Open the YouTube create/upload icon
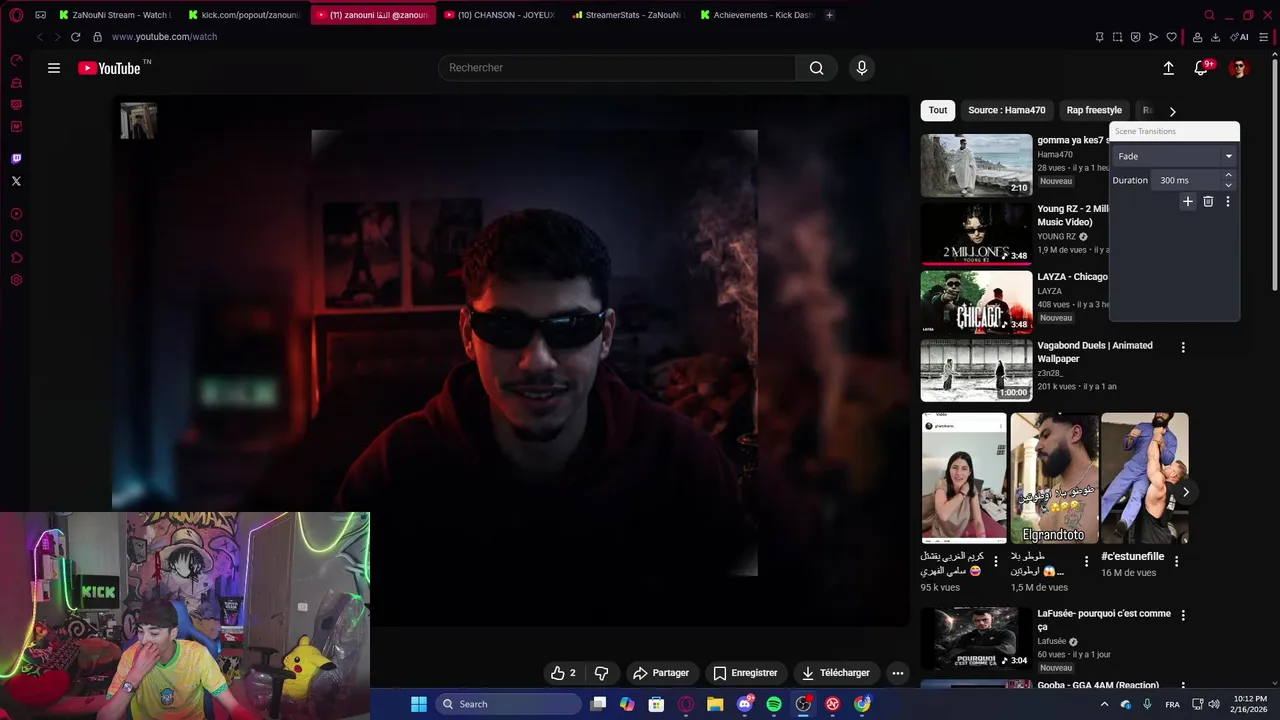 tap(1168, 68)
